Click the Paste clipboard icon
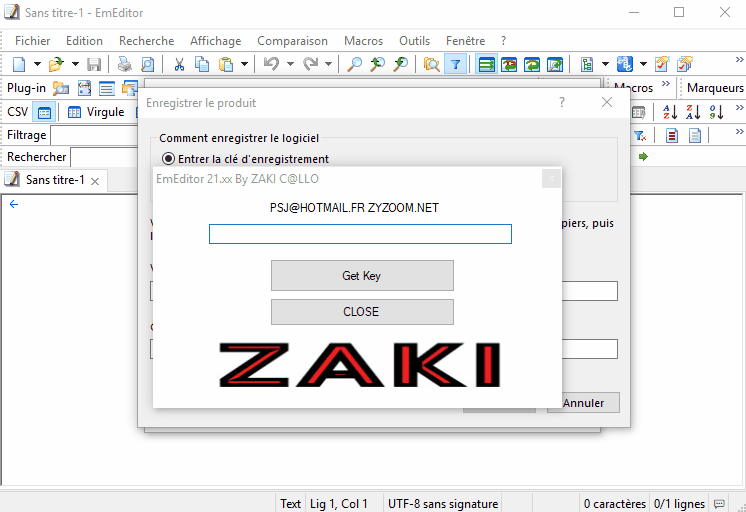746x512 pixels. point(226,64)
